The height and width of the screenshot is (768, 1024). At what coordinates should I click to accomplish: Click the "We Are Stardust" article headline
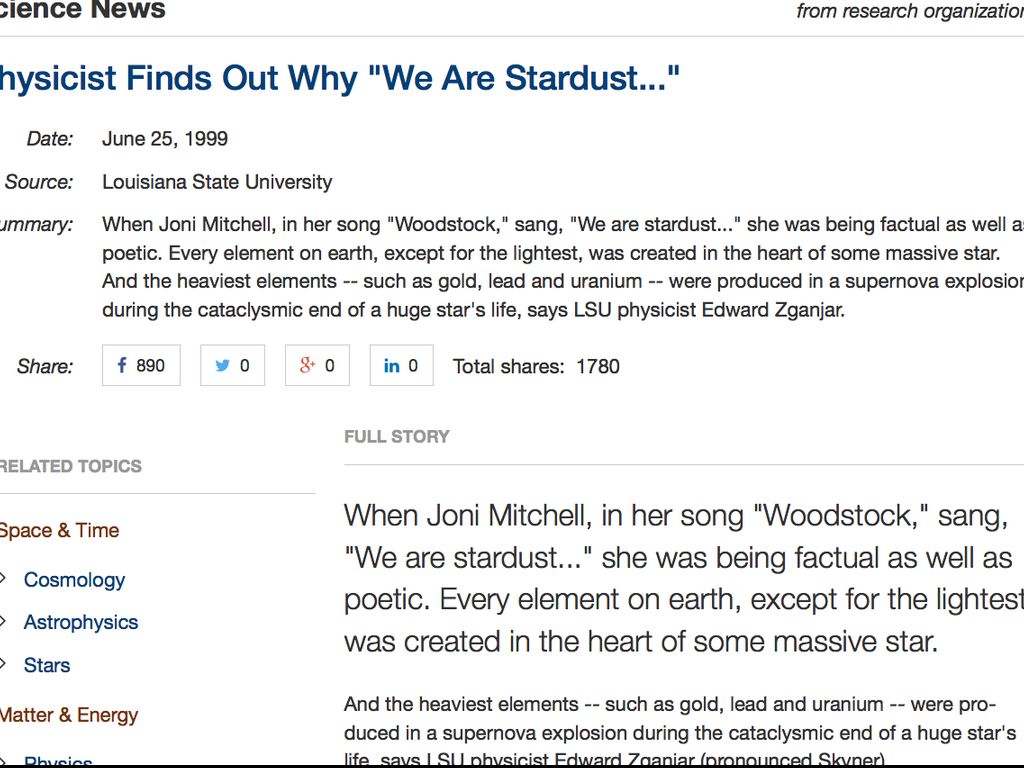coord(340,78)
